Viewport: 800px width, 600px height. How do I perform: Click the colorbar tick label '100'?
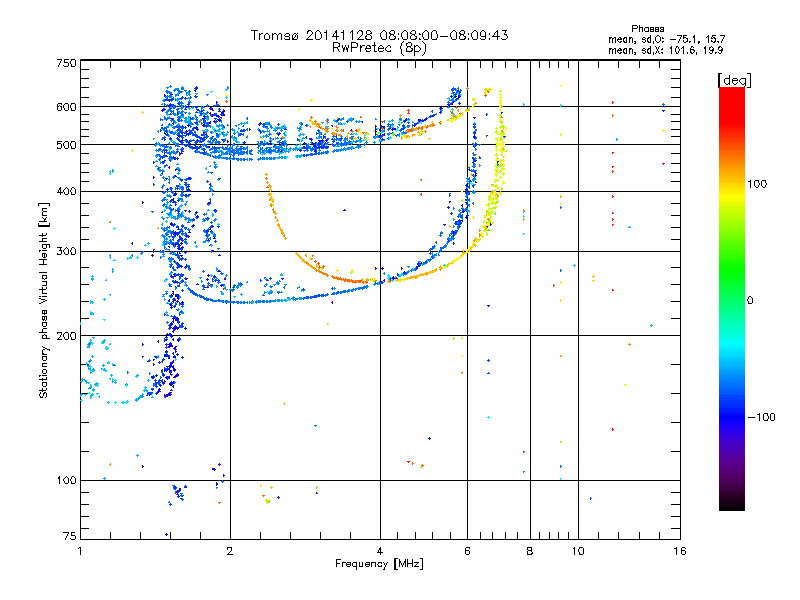coord(757,184)
